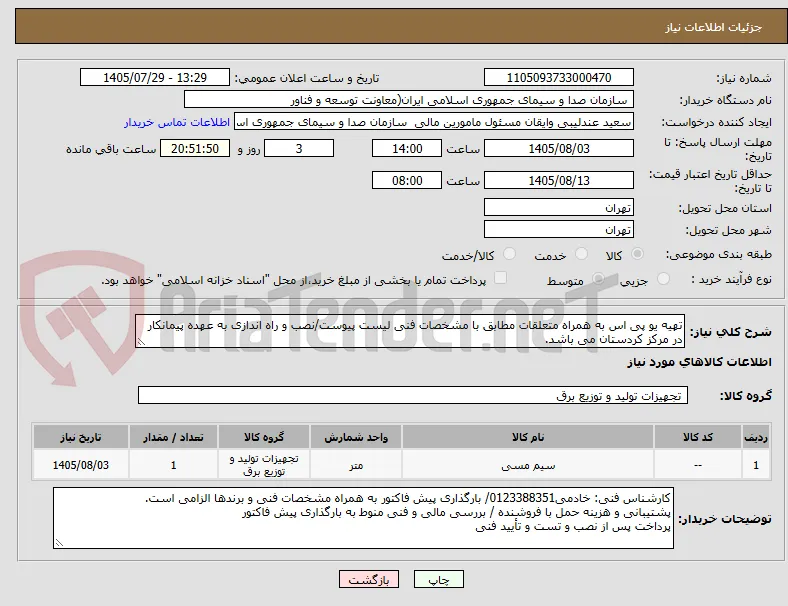
Task: Select the خدمت radio button
Action: tap(581, 254)
